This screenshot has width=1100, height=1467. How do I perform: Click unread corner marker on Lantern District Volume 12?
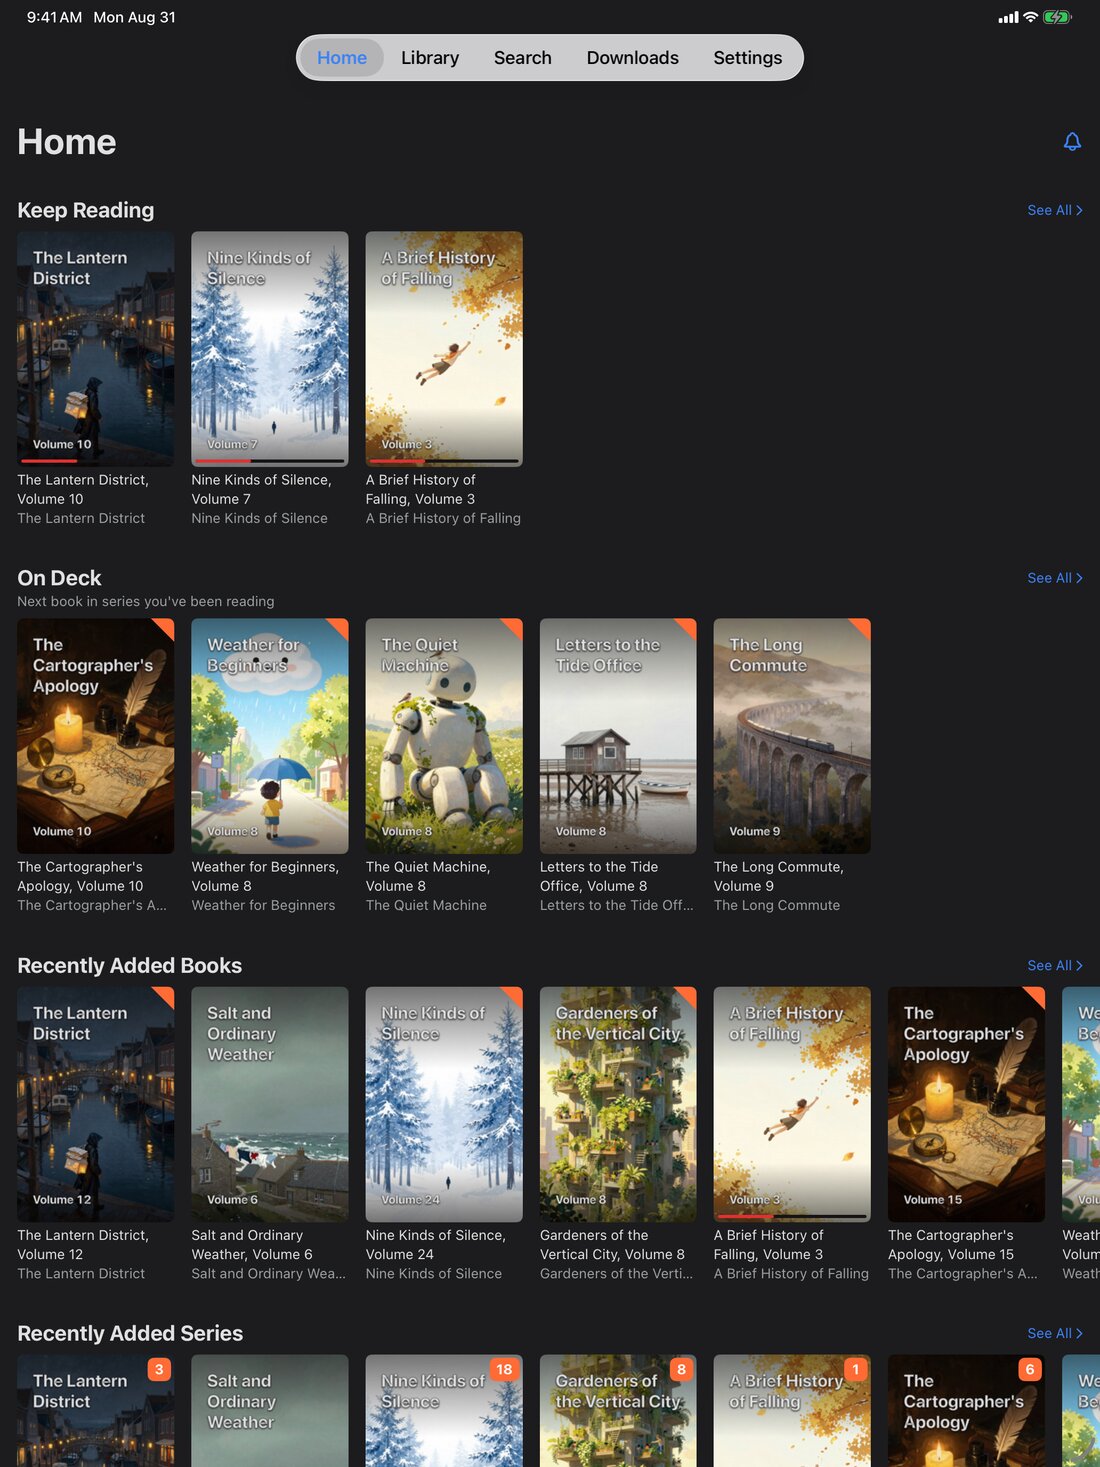(166, 995)
